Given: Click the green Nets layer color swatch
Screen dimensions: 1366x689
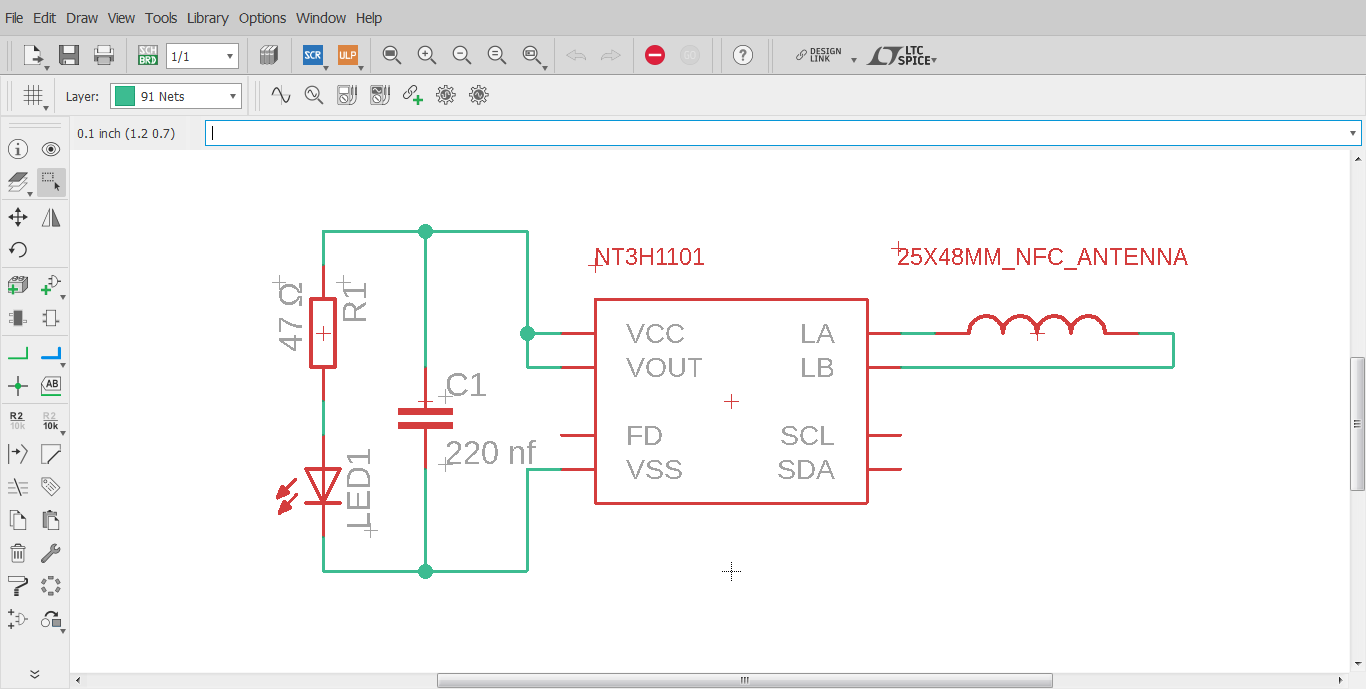Looking at the screenshot, I should [x=124, y=95].
